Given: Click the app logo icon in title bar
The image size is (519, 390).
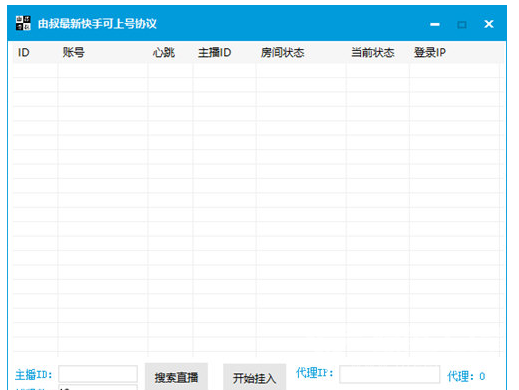Looking at the screenshot, I should [x=23, y=23].
